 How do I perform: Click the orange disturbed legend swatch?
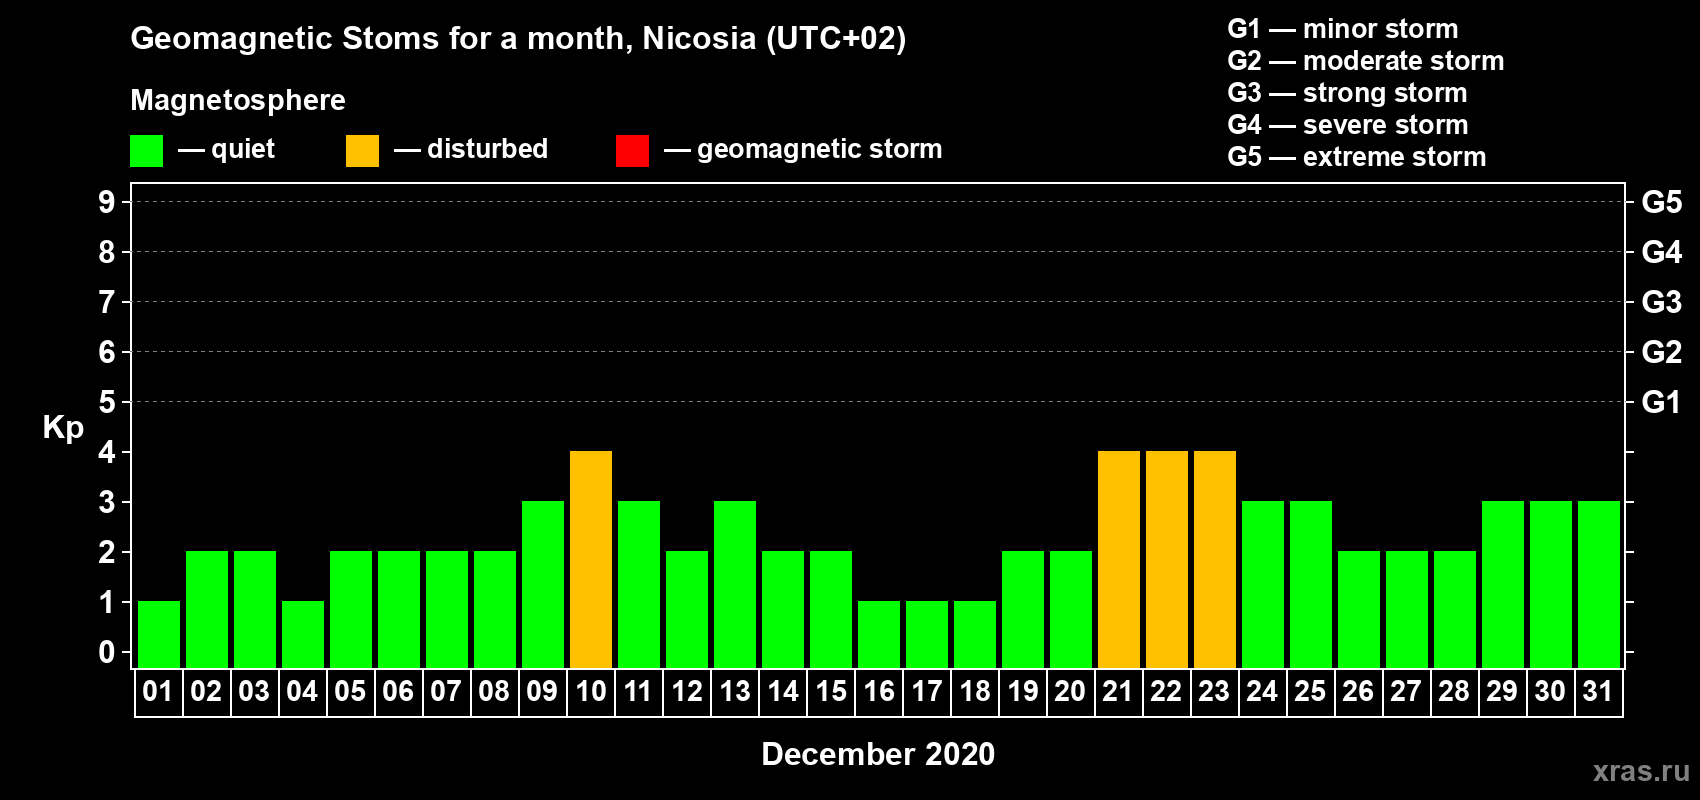[x=362, y=151]
